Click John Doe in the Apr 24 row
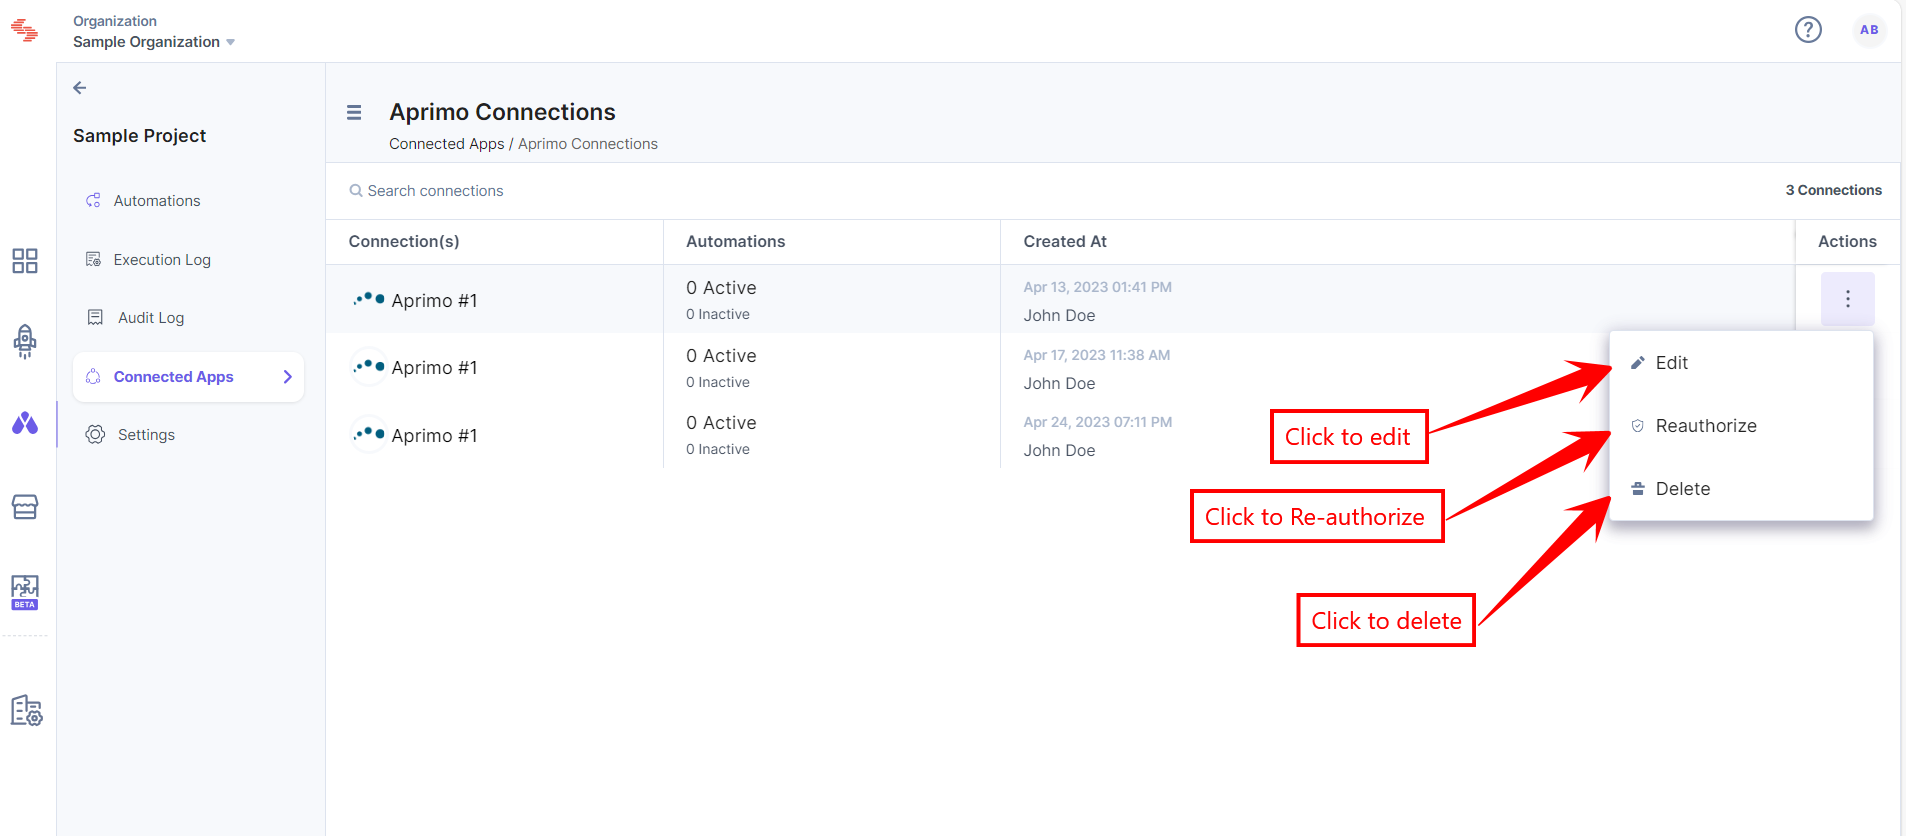 (1059, 451)
